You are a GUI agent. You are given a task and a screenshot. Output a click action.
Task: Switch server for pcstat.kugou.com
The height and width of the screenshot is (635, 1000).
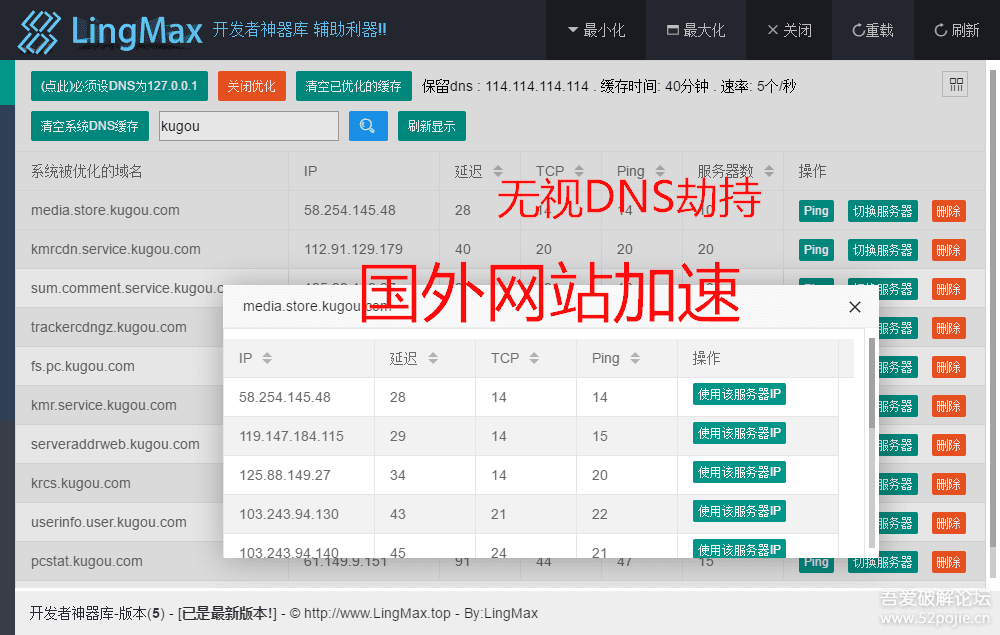pos(883,562)
